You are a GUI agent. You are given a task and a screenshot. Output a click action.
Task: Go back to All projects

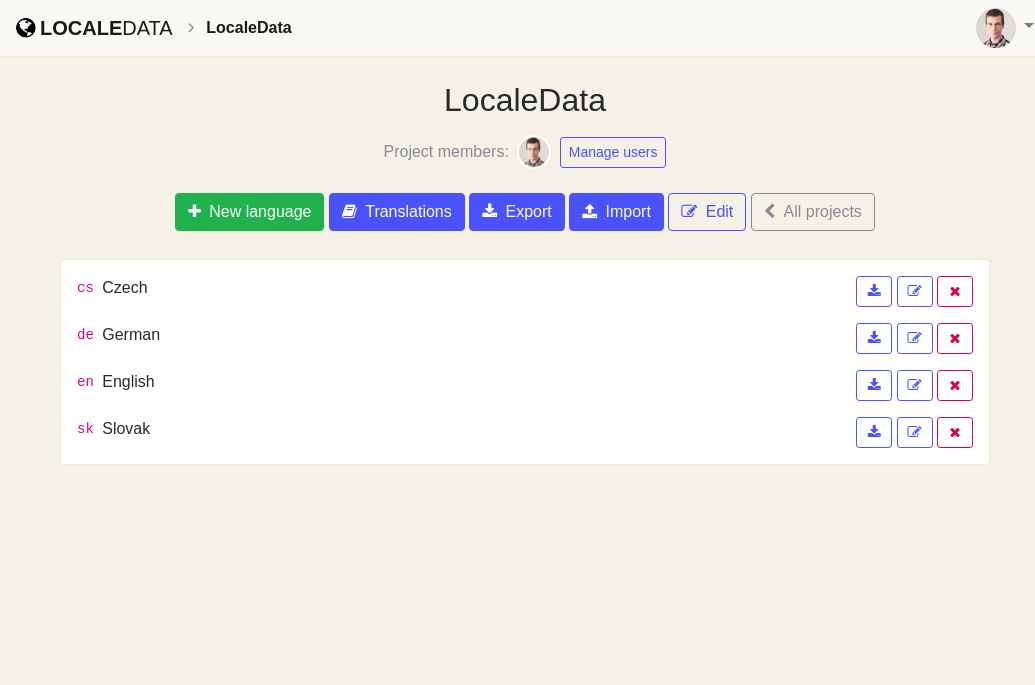pyautogui.click(x=813, y=212)
